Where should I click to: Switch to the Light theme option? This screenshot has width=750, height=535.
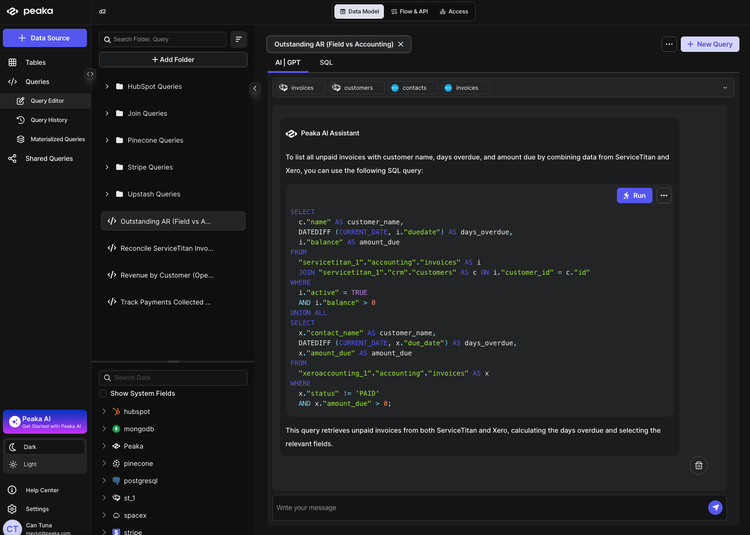[29, 464]
